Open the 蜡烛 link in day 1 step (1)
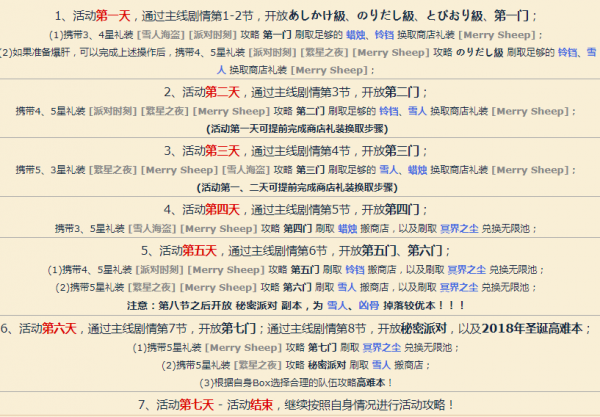 click(x=356, y=35)
